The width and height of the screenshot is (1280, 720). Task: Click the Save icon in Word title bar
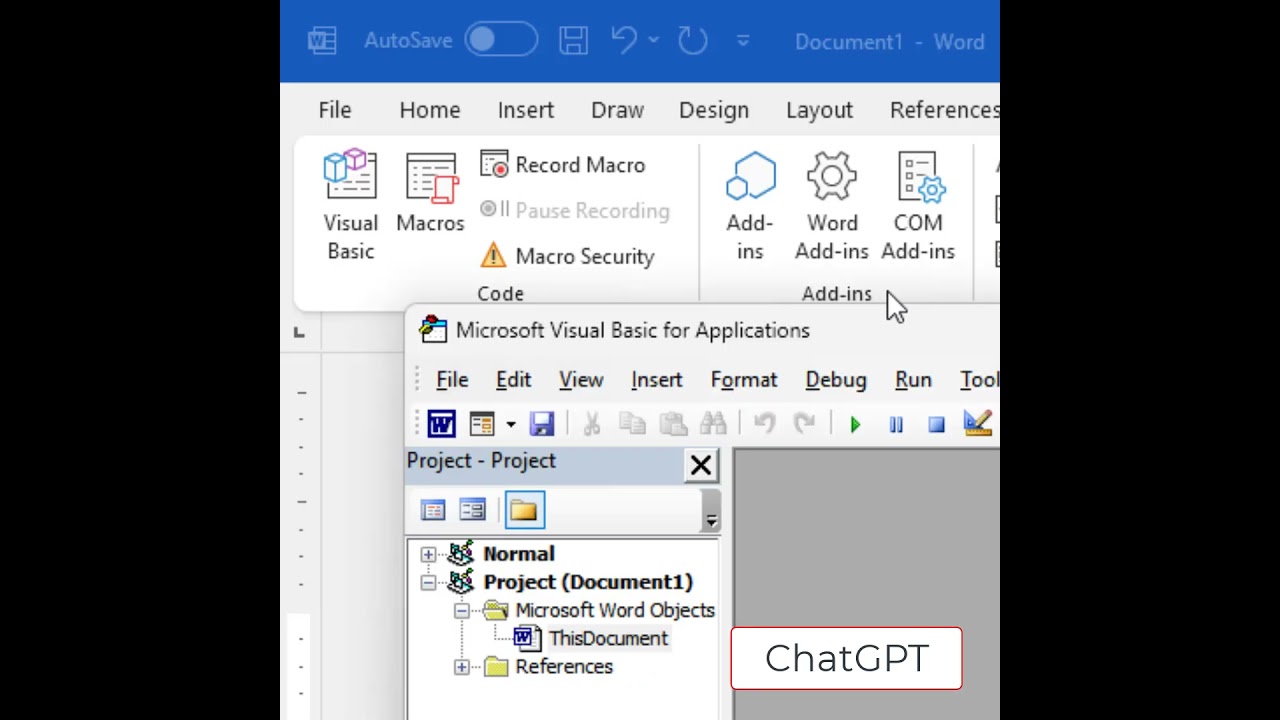tap(573, 41)
